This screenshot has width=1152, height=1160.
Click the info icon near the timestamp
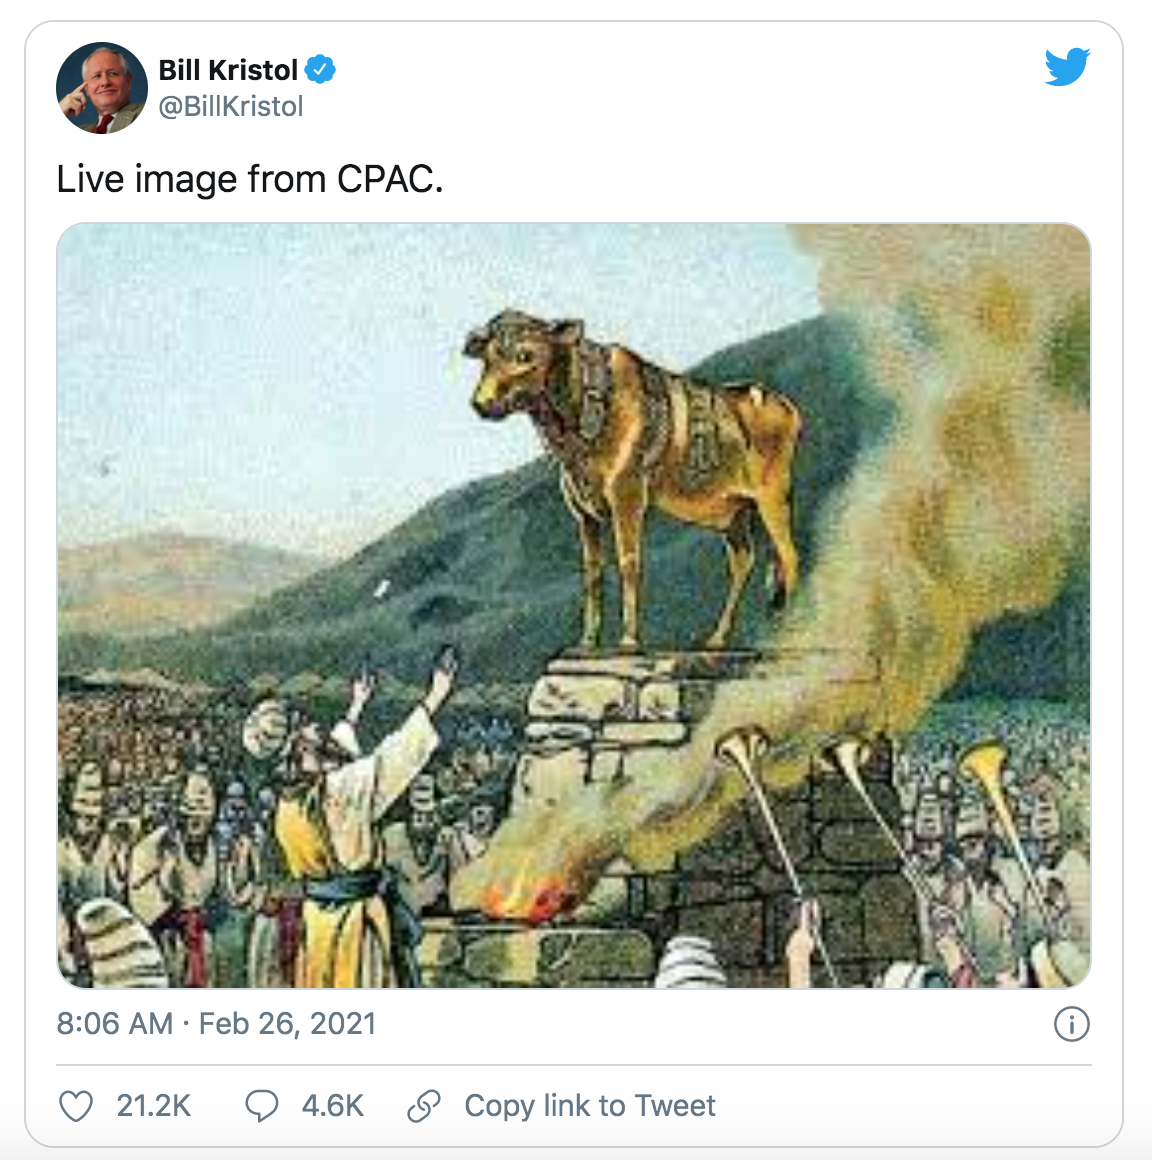pos(1073,1024)
